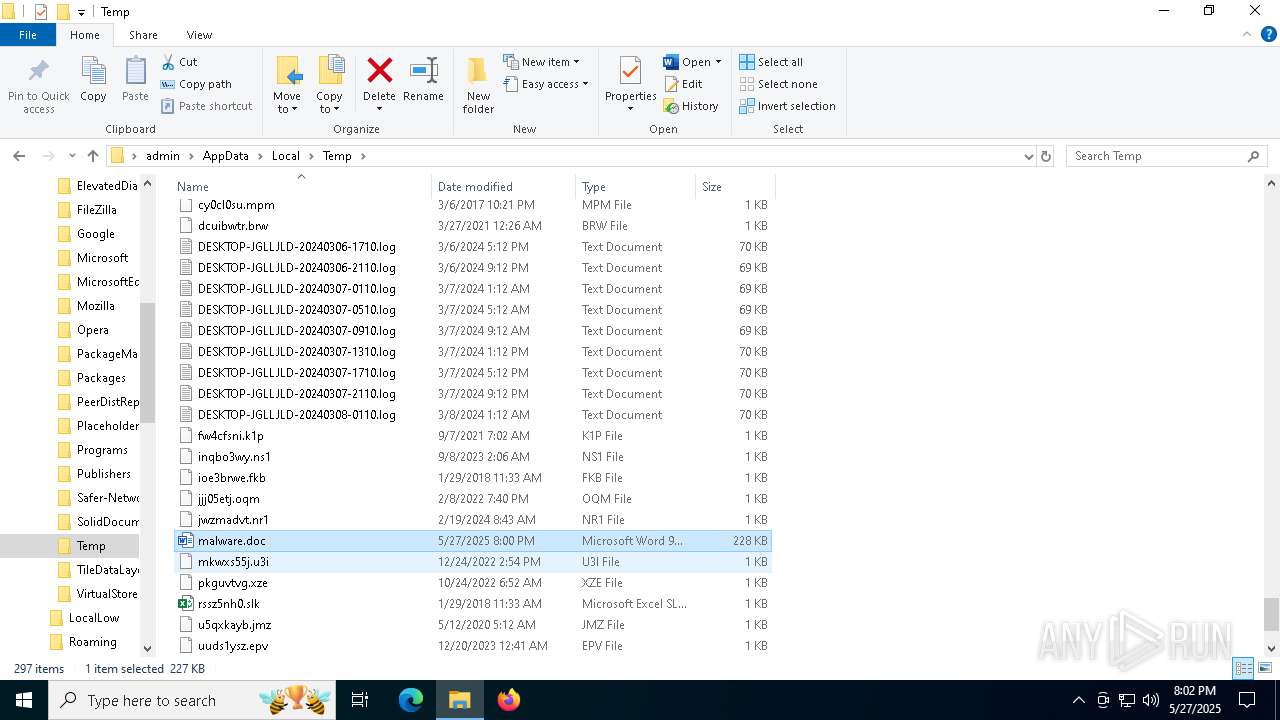Open the Roaming folder in tree

click(92, 642)
